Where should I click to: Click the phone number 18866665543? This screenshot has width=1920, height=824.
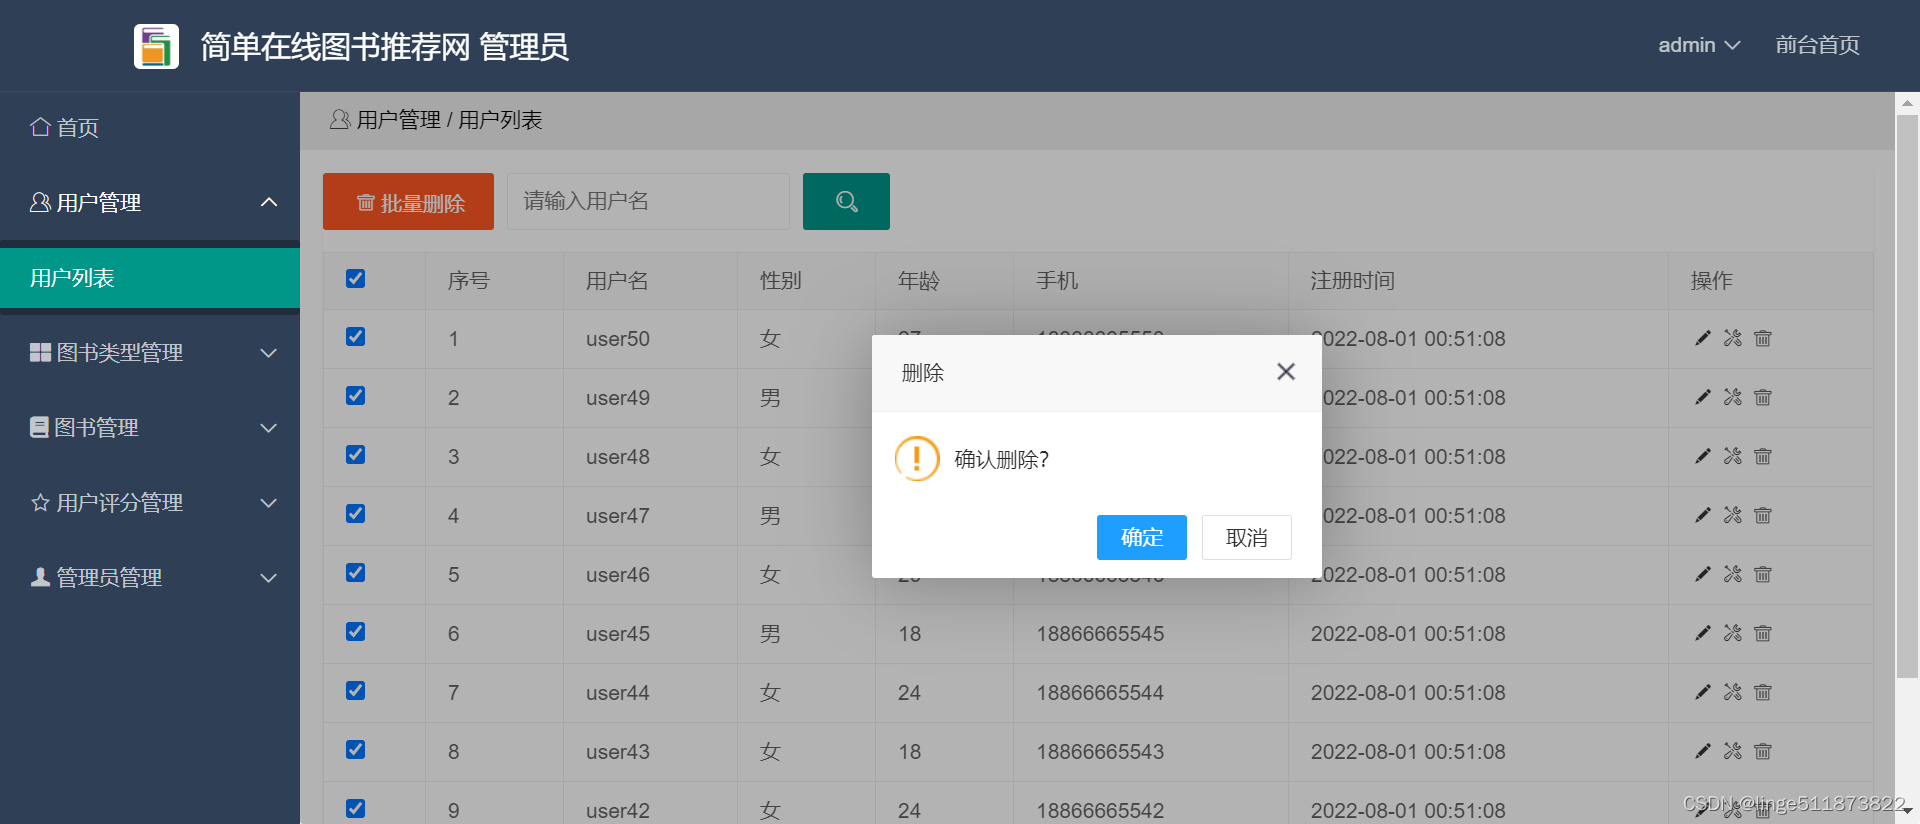coord(1100,751)
